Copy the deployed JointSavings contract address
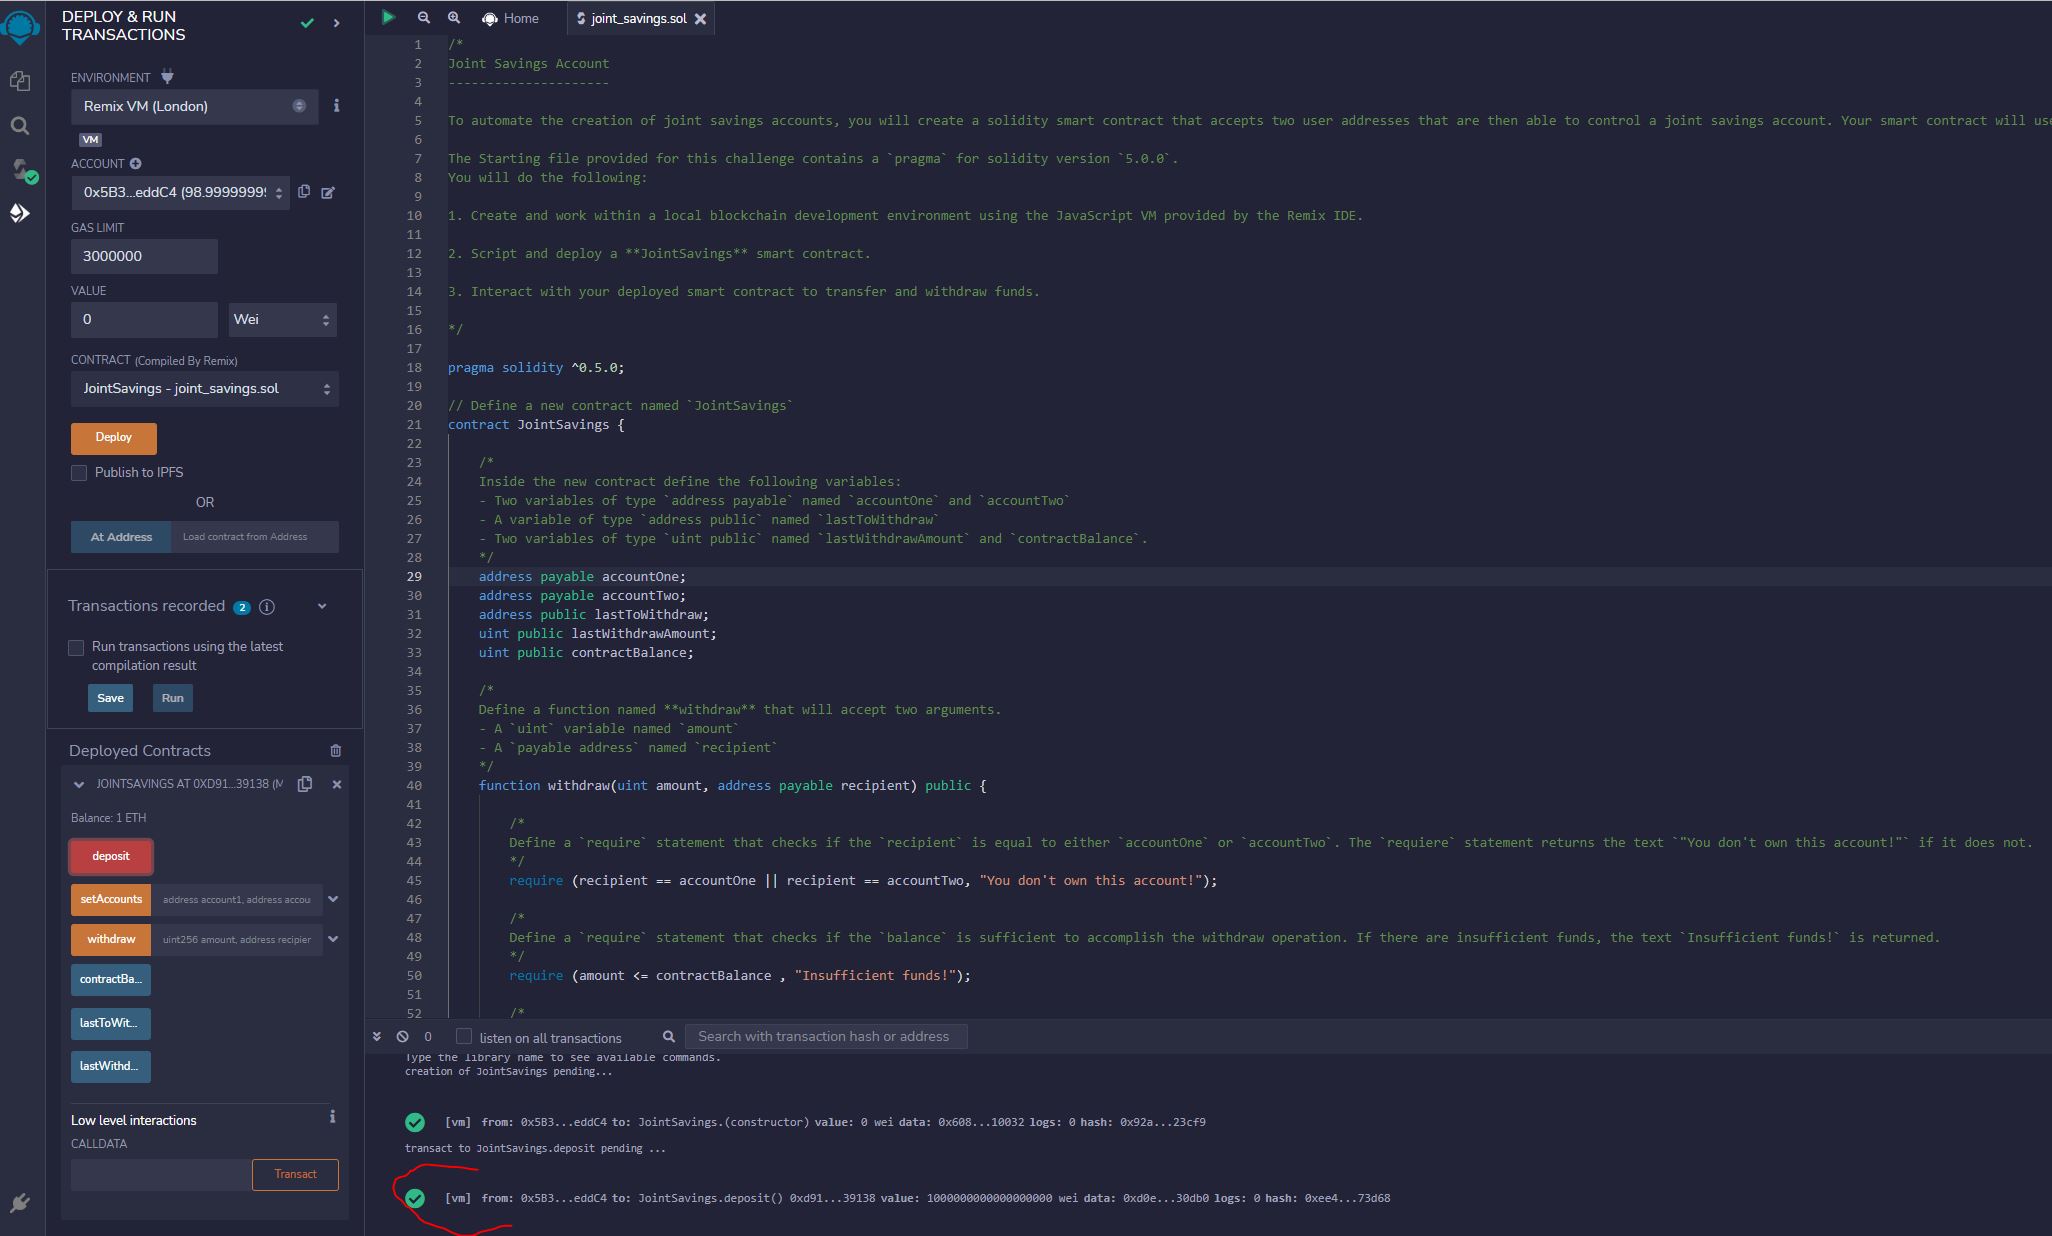 (305, 785)
